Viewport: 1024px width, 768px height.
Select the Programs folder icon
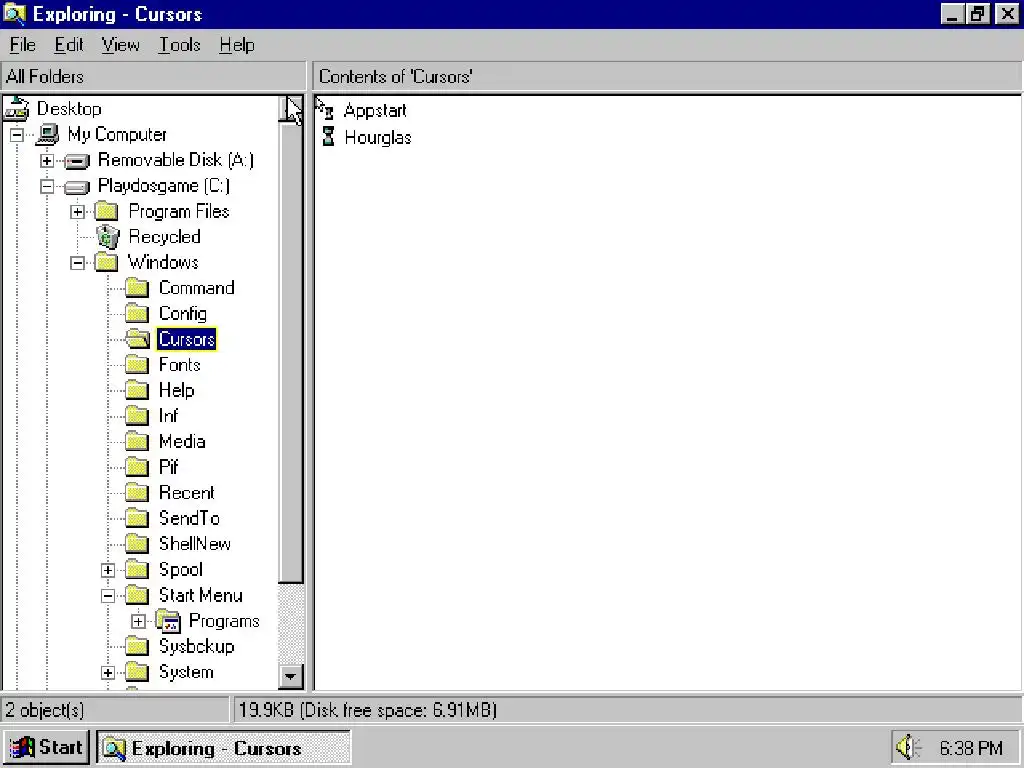click(168, 620)
